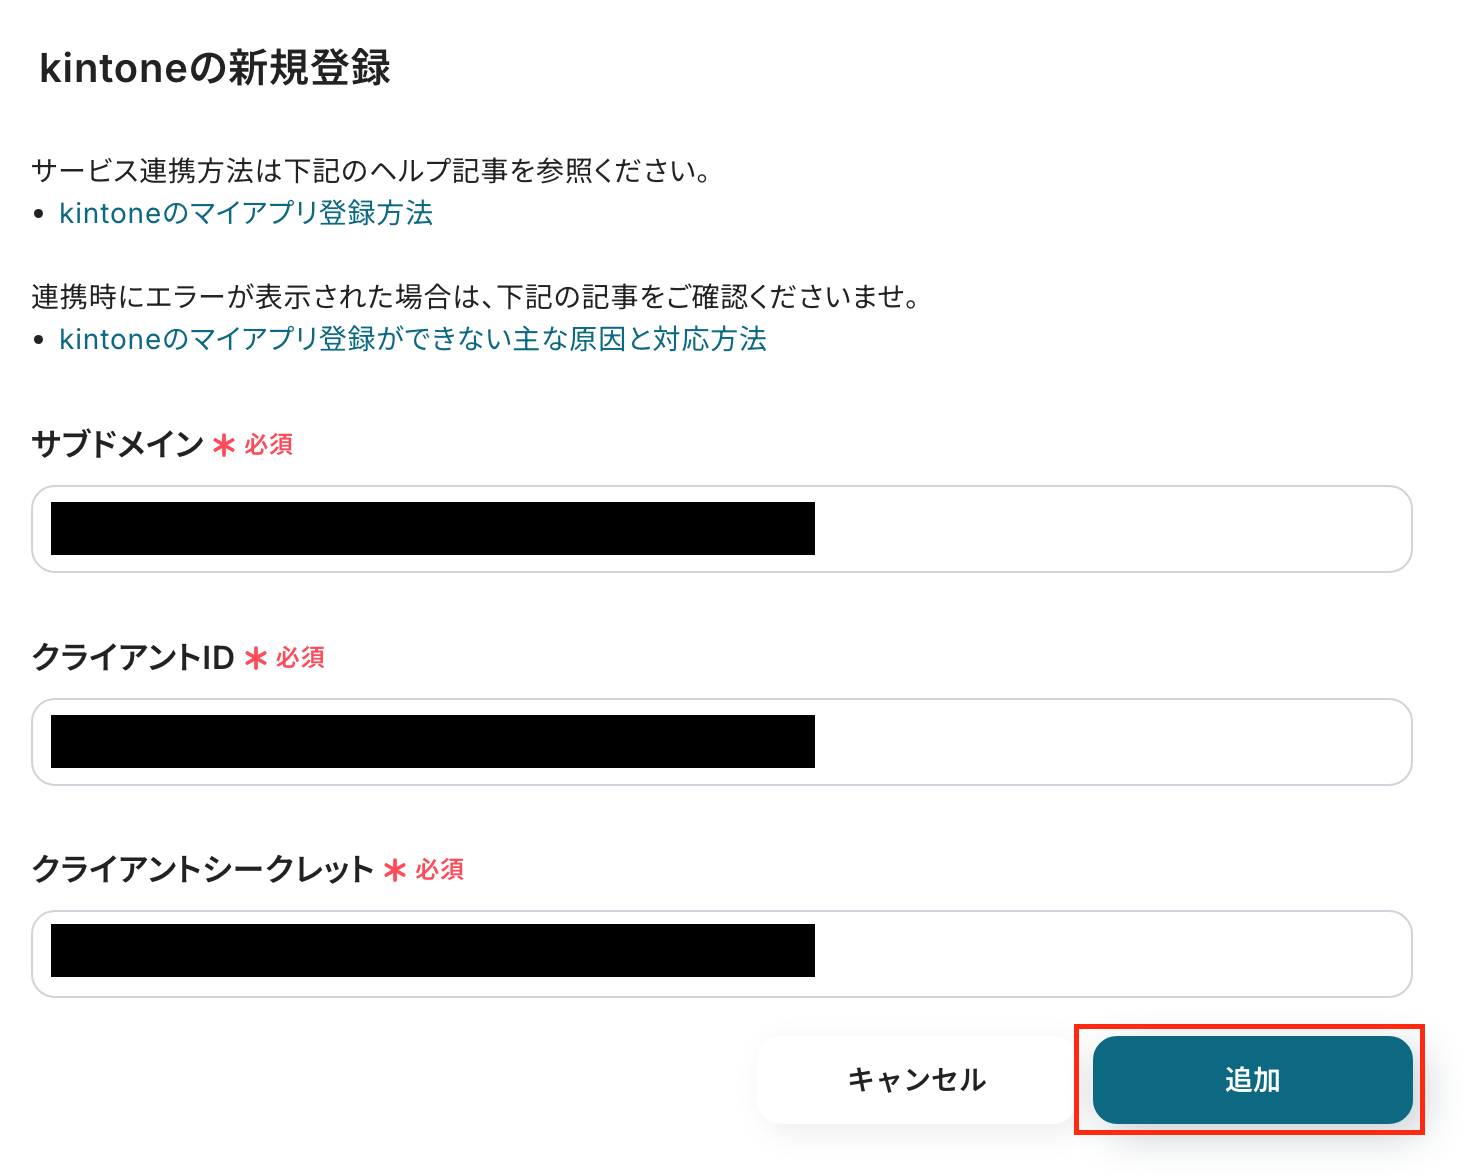Click the 必須 marker next to クライアントシークレット
Screen dimensions: 1464x1176
440,870
